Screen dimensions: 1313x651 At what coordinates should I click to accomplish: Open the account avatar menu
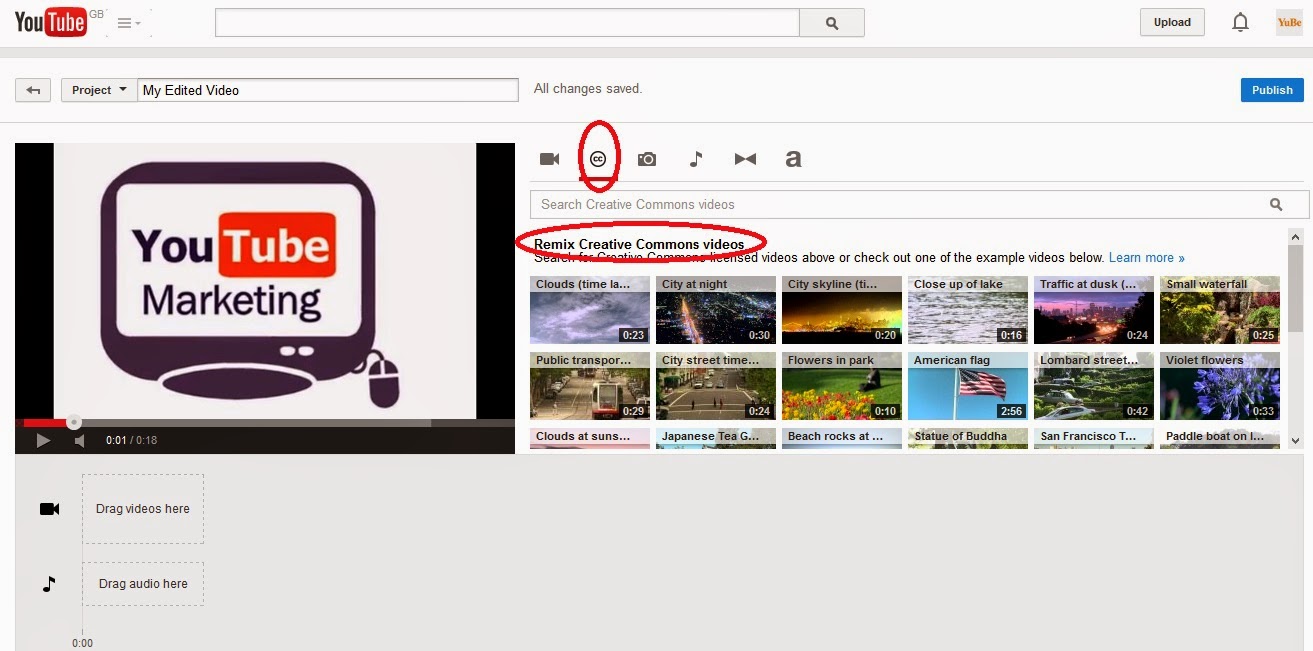coord(1289,22)
